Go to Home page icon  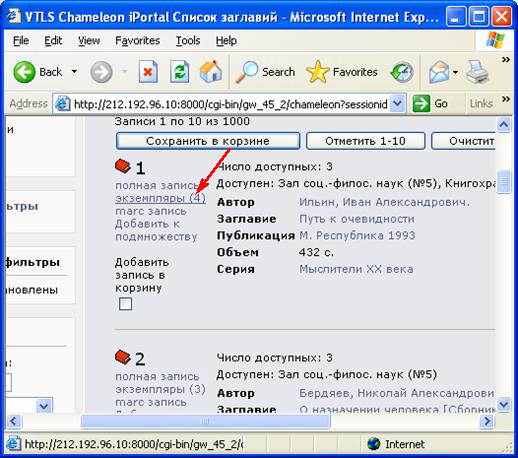pyautogui.click(x=211, y=71)
